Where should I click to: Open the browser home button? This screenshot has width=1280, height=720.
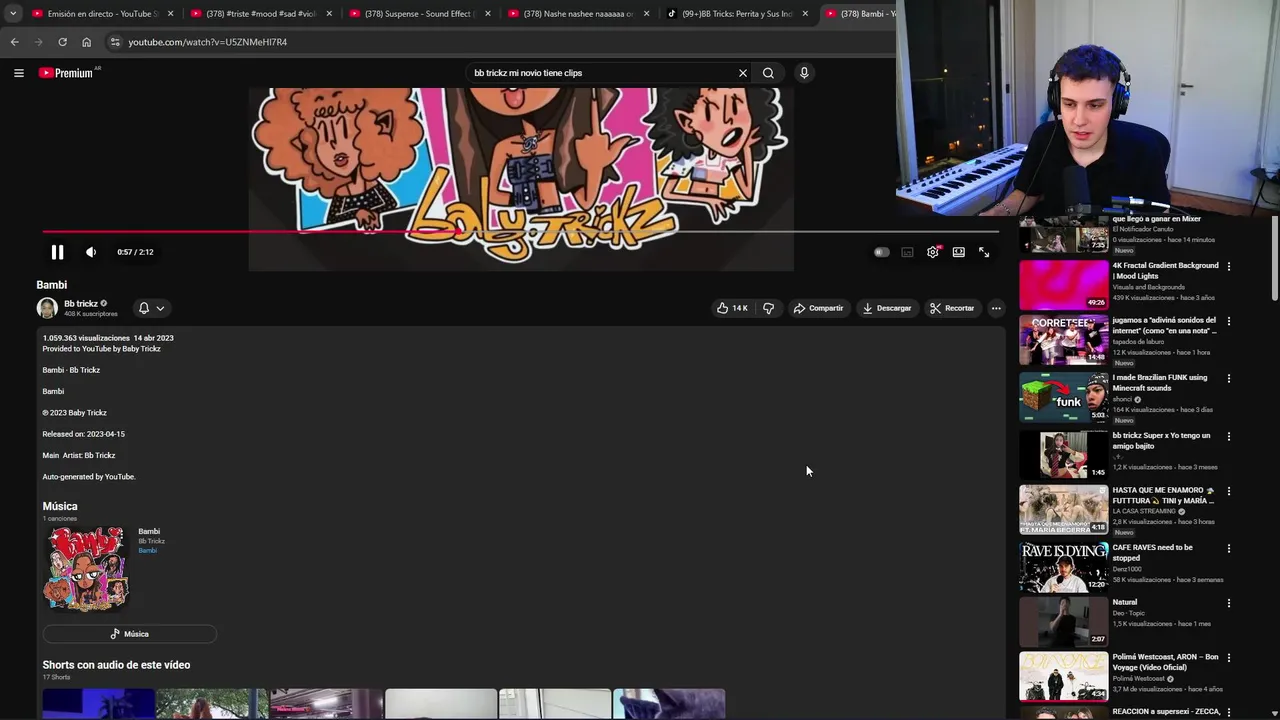(x=86, y=42)
